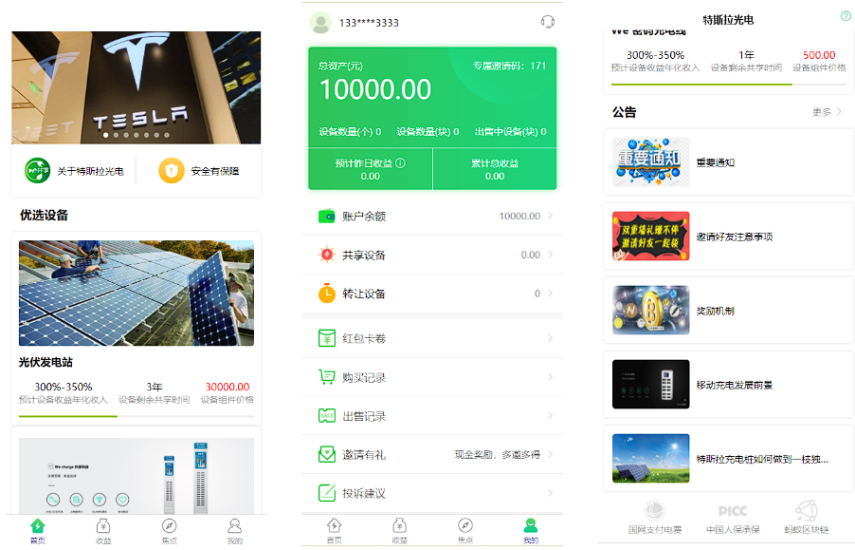Expand 更多 in the 公告 section
This screenshot has height=550, width=855.
tap(827, 112)
